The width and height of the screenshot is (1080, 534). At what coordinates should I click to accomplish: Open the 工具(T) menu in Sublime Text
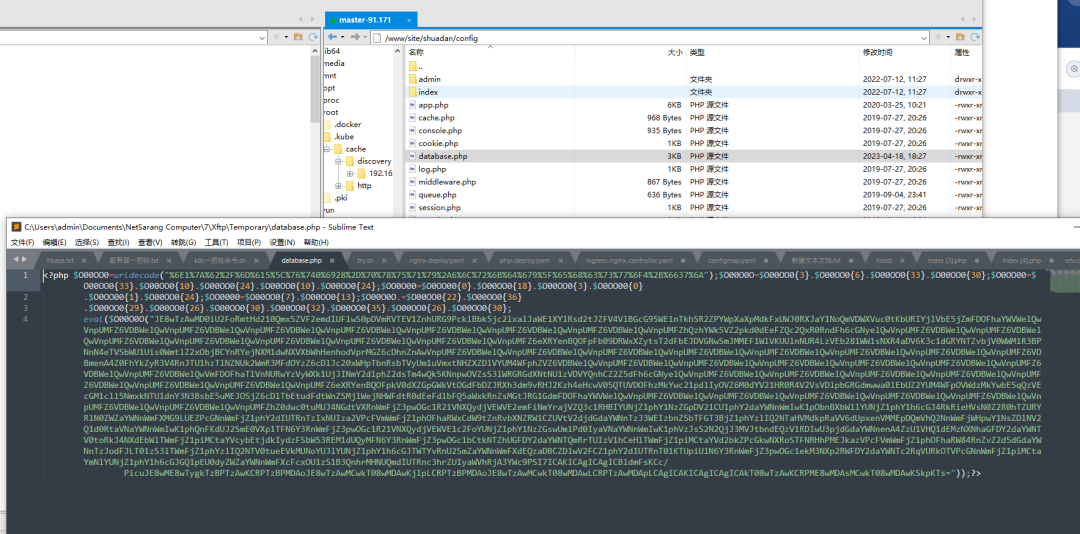coord(216,243)
